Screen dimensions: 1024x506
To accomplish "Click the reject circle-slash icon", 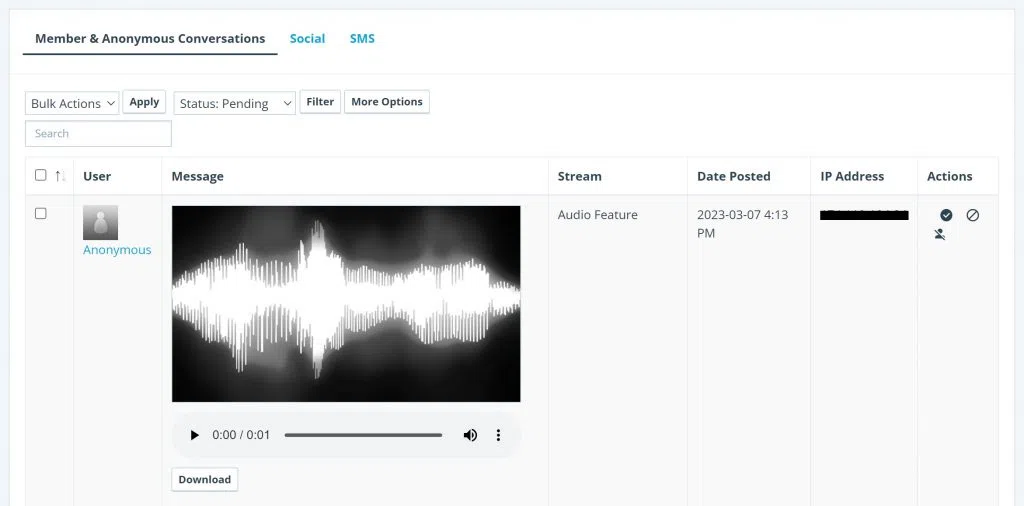I will click(x=972, y=215).
